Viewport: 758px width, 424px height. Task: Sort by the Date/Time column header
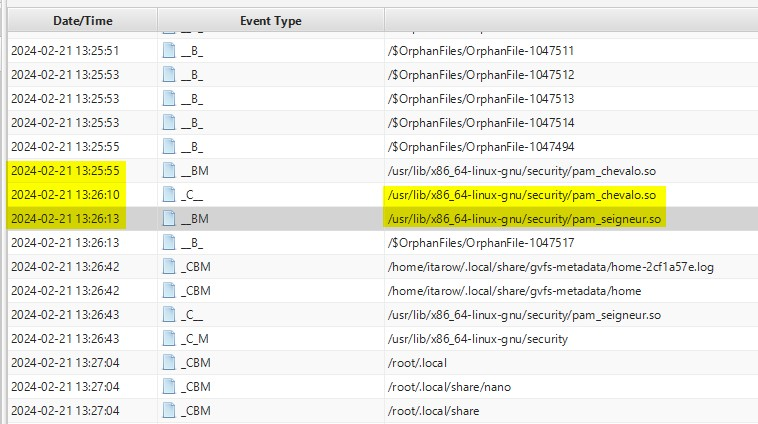tap(82, 21)
